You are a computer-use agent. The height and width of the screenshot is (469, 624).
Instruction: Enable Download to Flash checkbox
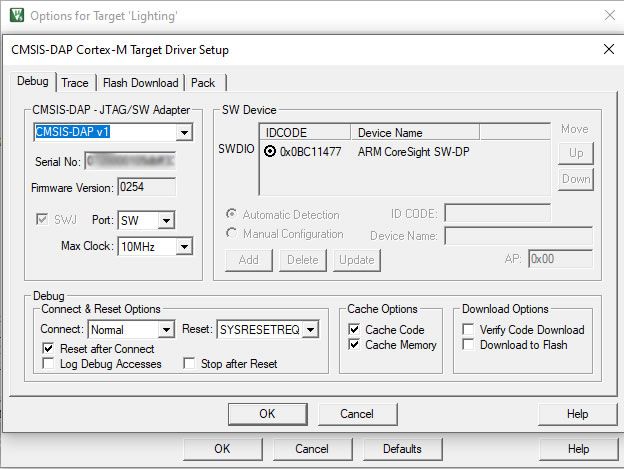click(x=468, y=344)
